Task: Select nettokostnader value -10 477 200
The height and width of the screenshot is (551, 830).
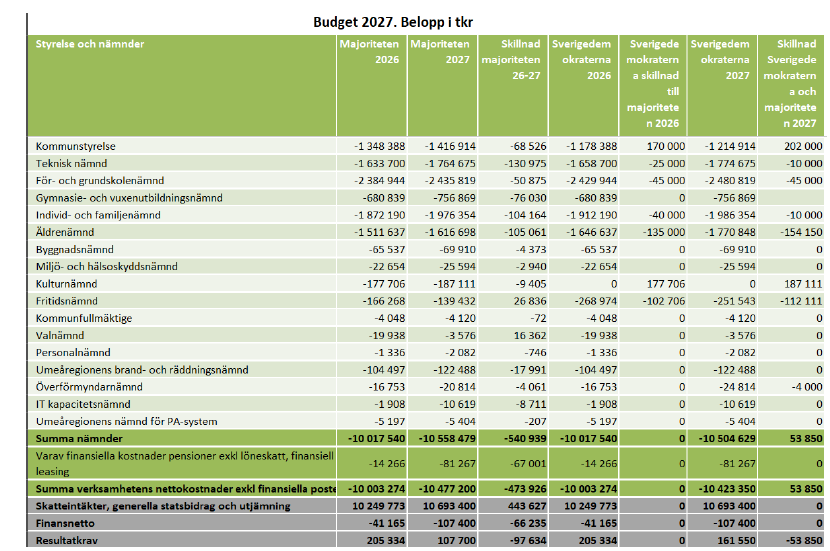Action: click(447, 489)
